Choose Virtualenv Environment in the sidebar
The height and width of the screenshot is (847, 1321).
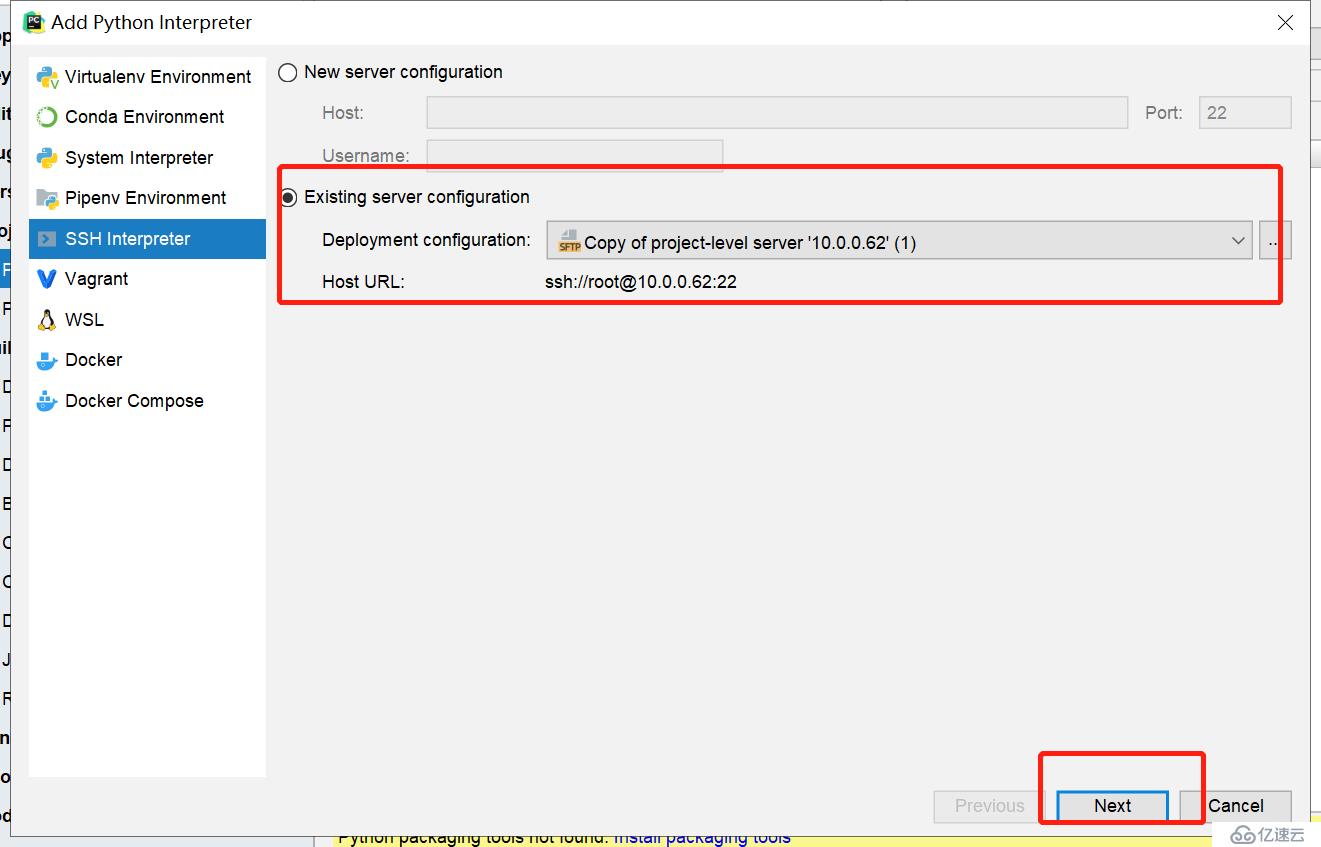147,77
